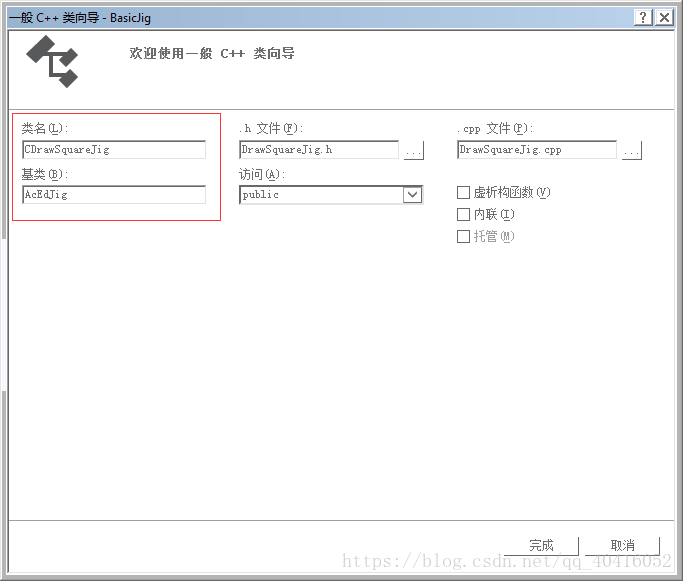Click the 类名(L): label

tap(45, 128)
